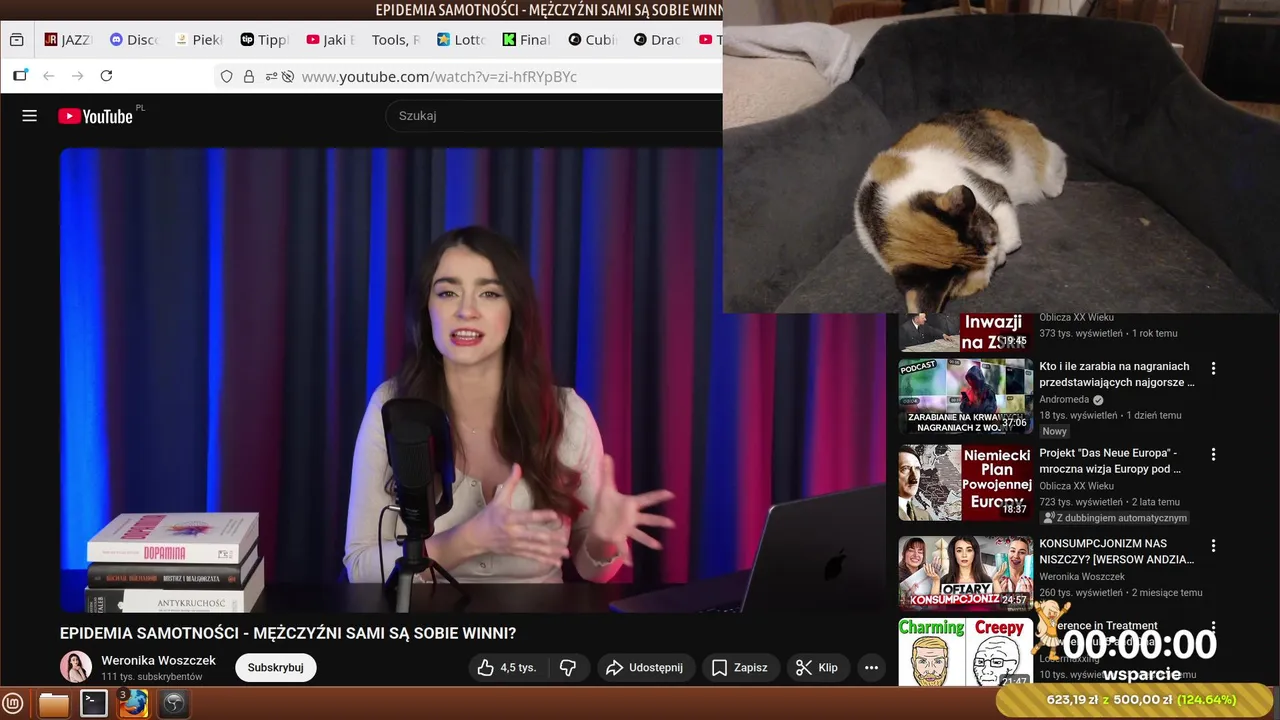Click the YouTube search field Szukaj

pos(553,116)
